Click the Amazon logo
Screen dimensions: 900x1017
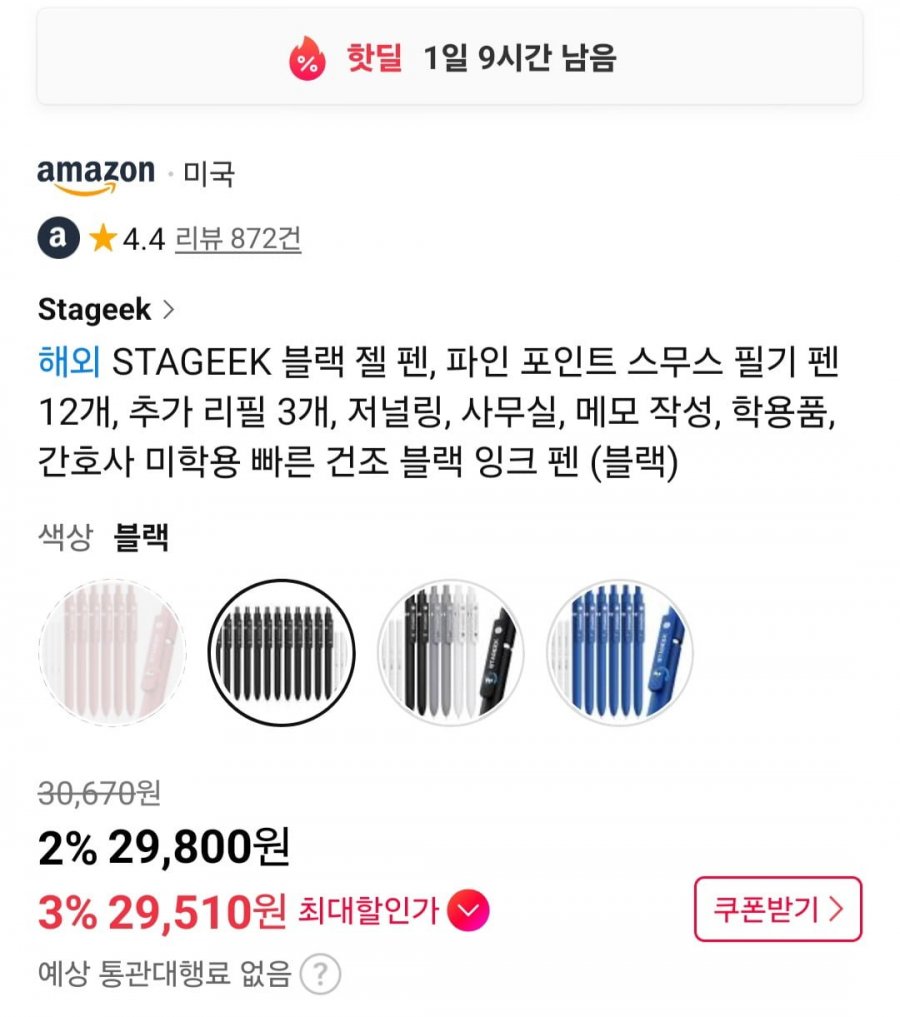pos(96,176)
